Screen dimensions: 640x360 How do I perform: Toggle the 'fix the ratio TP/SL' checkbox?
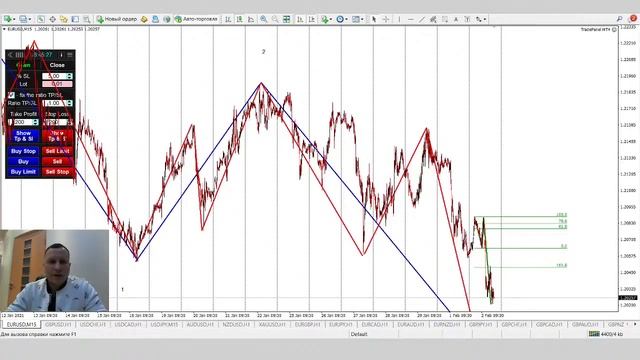[11, 95]
